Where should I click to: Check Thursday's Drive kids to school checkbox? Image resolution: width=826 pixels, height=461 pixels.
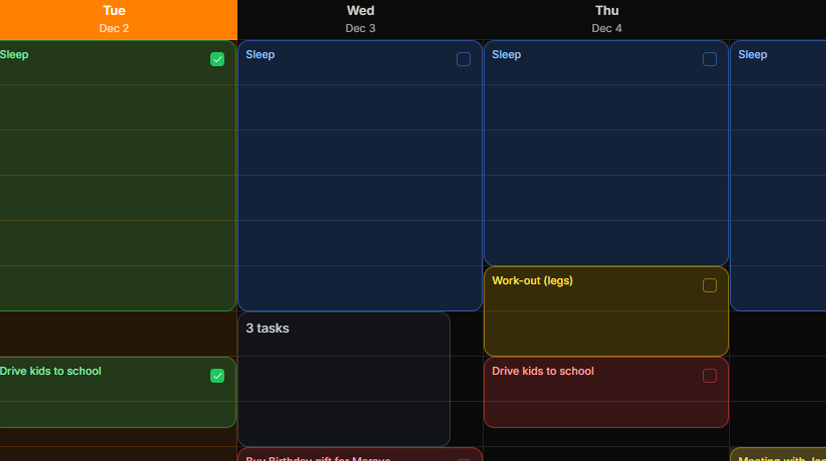coord(709,376)
